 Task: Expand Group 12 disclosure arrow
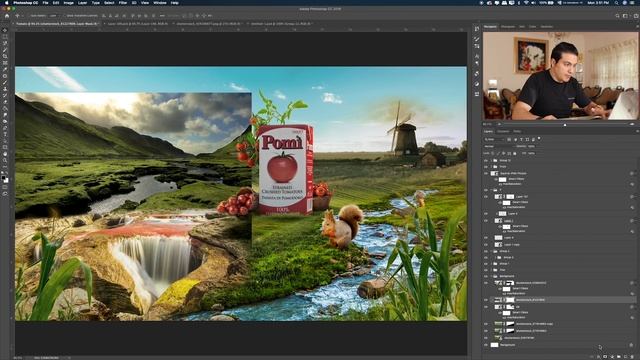click(491, 160)
